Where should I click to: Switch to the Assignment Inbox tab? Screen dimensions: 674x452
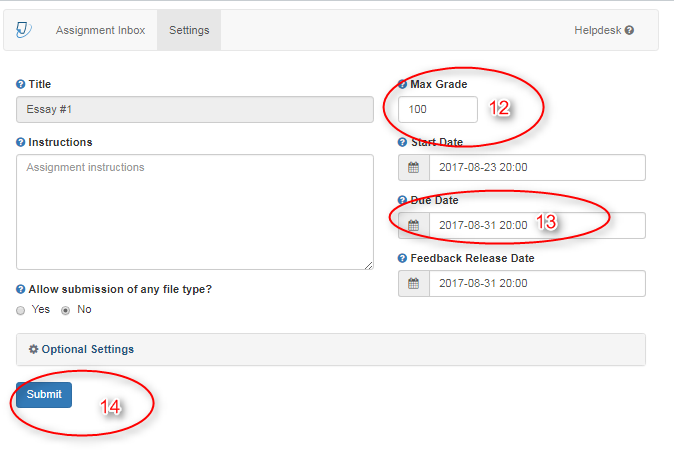[x=100, y=30]
